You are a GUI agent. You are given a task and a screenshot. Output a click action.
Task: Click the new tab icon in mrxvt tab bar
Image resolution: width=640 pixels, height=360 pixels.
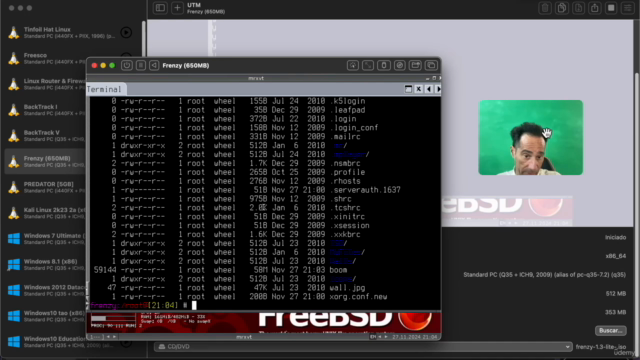(408, 89)
